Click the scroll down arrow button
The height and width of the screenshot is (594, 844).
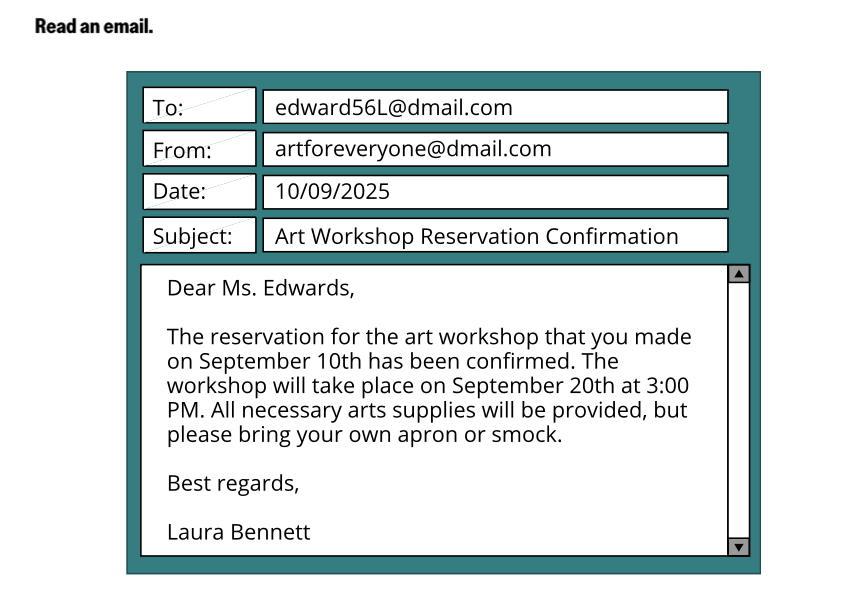[739, 546]
